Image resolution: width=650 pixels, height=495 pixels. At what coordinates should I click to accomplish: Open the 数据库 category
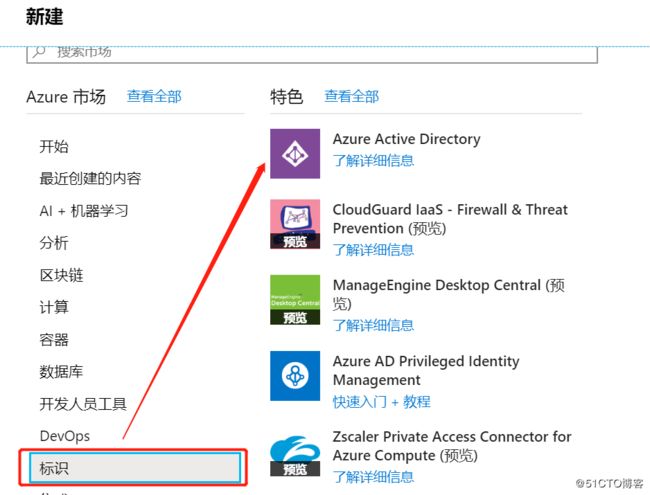(61, 371)
